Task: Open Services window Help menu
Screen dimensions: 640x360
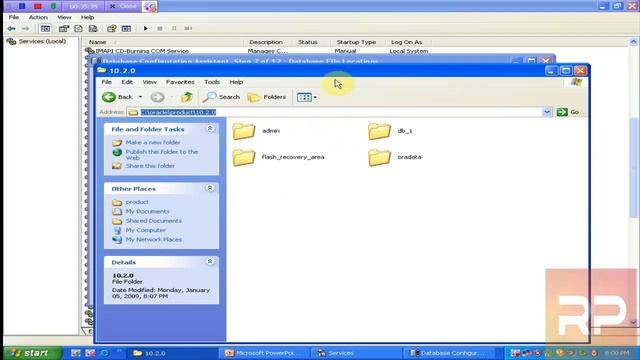Action: [87, 18]
